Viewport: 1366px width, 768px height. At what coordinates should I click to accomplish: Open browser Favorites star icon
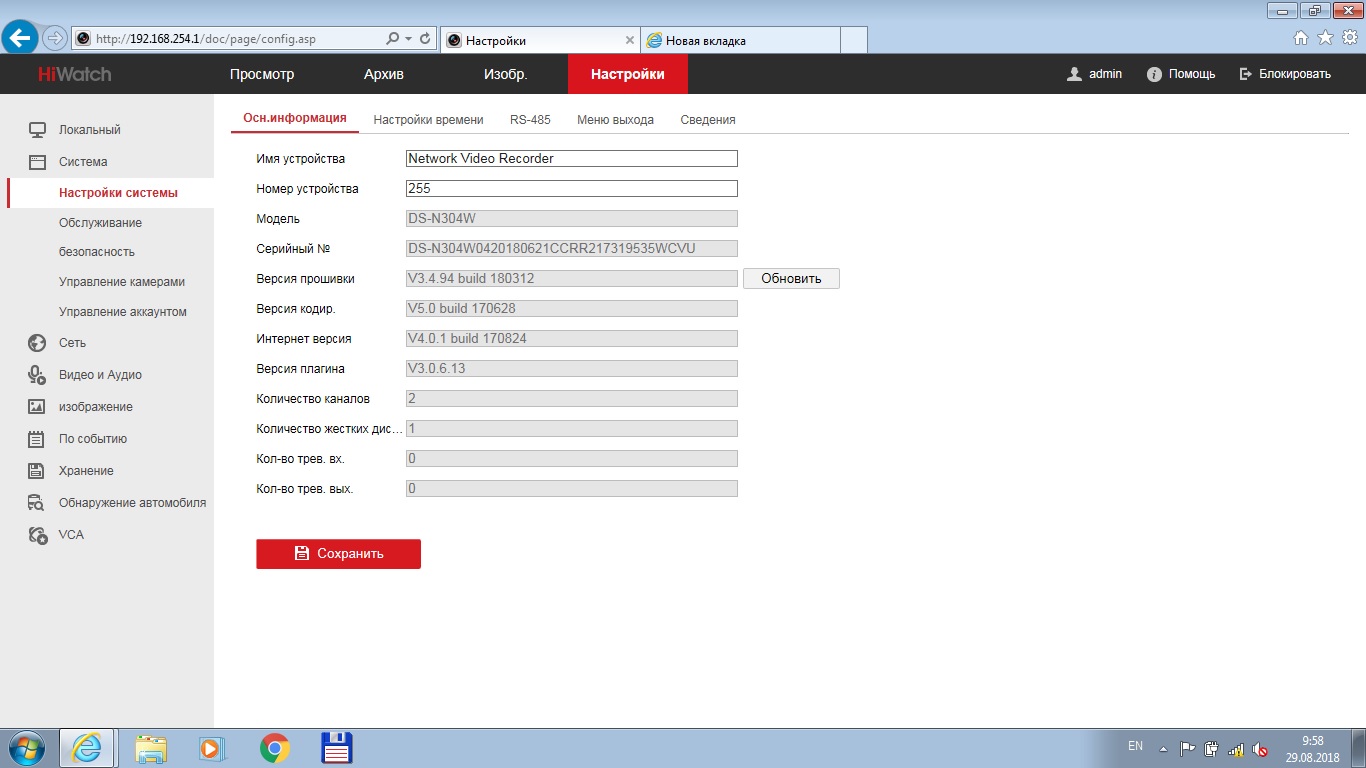pos(1325,38)
